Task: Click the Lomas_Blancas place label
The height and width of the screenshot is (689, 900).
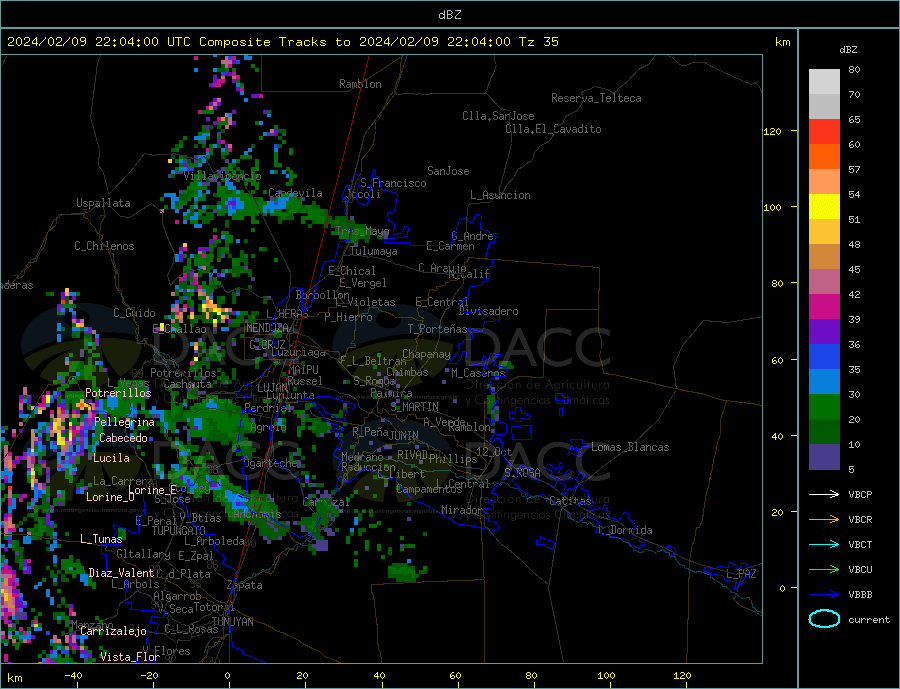Action: pos(630,447)
